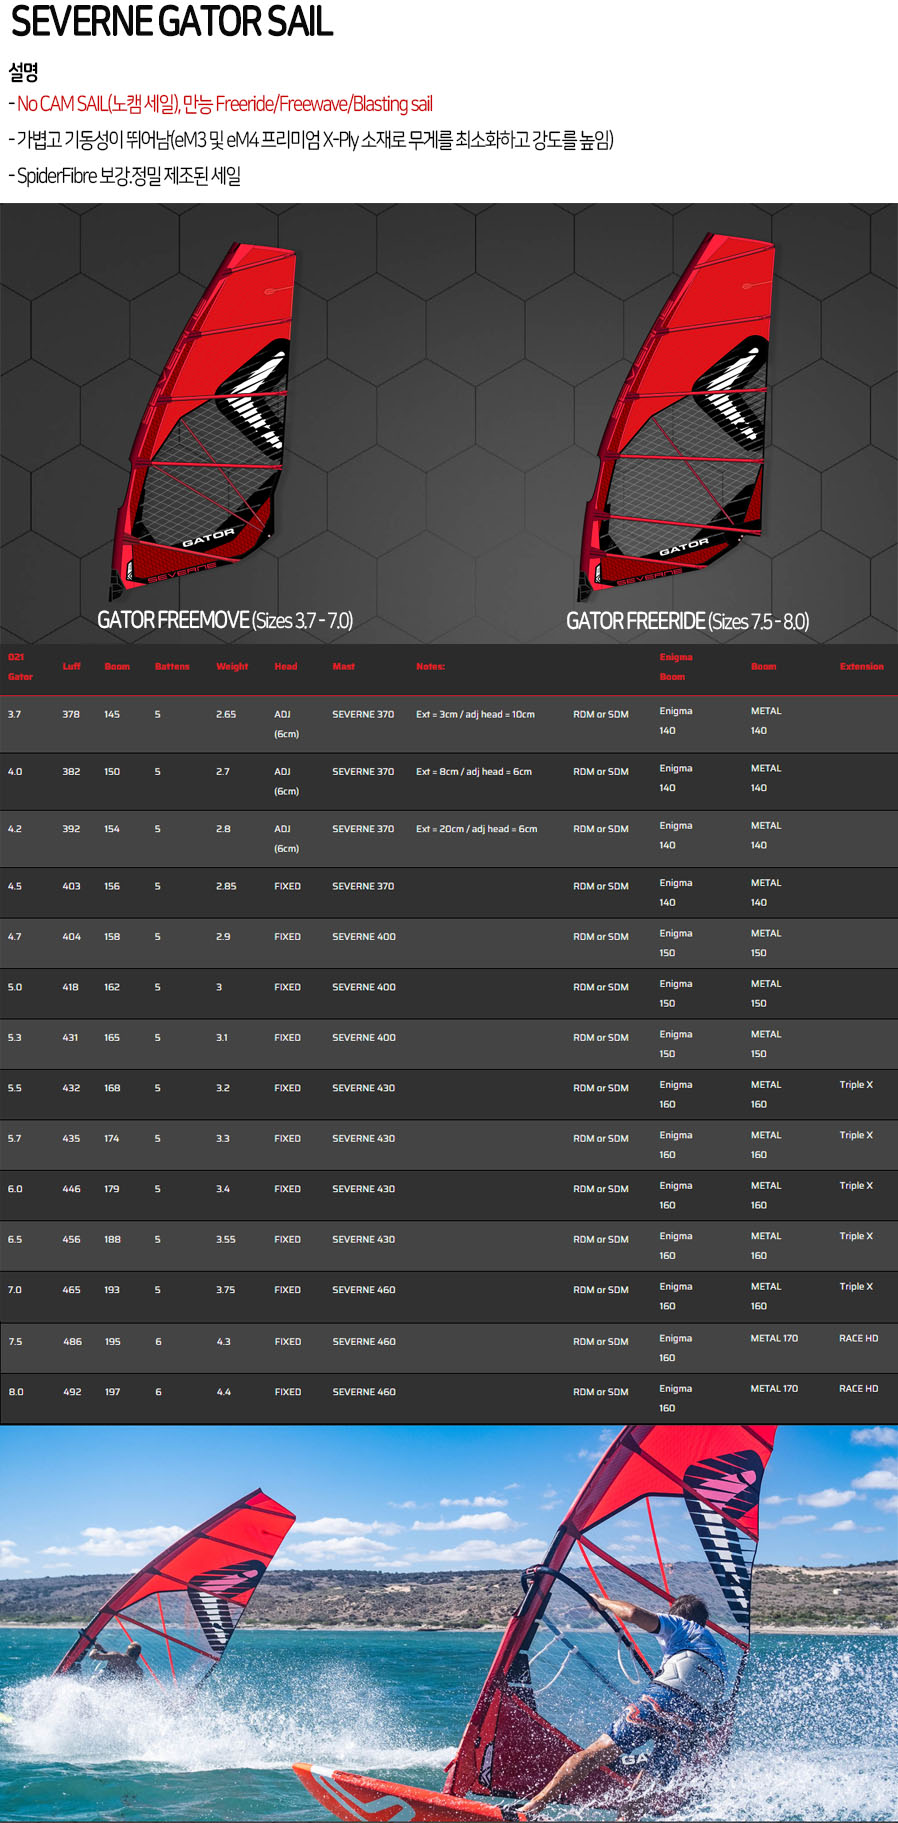898x1823 pixels.
Task: Click the "Battens" column header
Action: pos(172,666)
